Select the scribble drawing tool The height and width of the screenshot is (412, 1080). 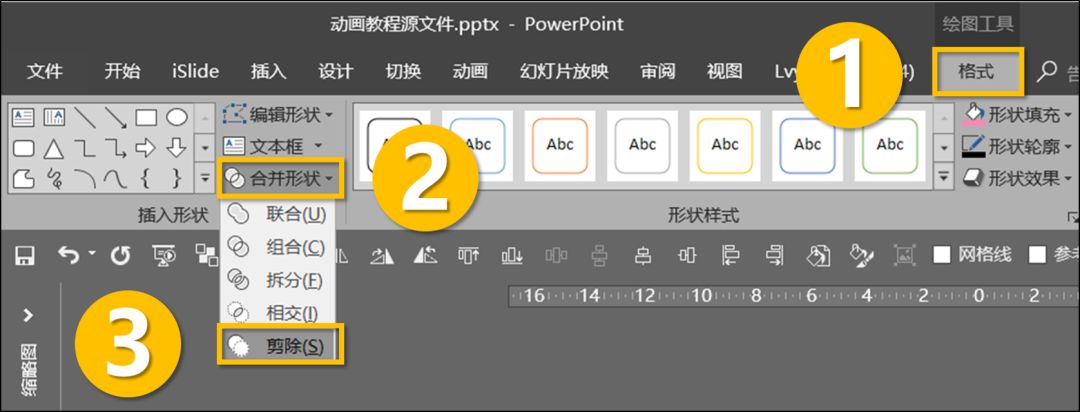54,179
